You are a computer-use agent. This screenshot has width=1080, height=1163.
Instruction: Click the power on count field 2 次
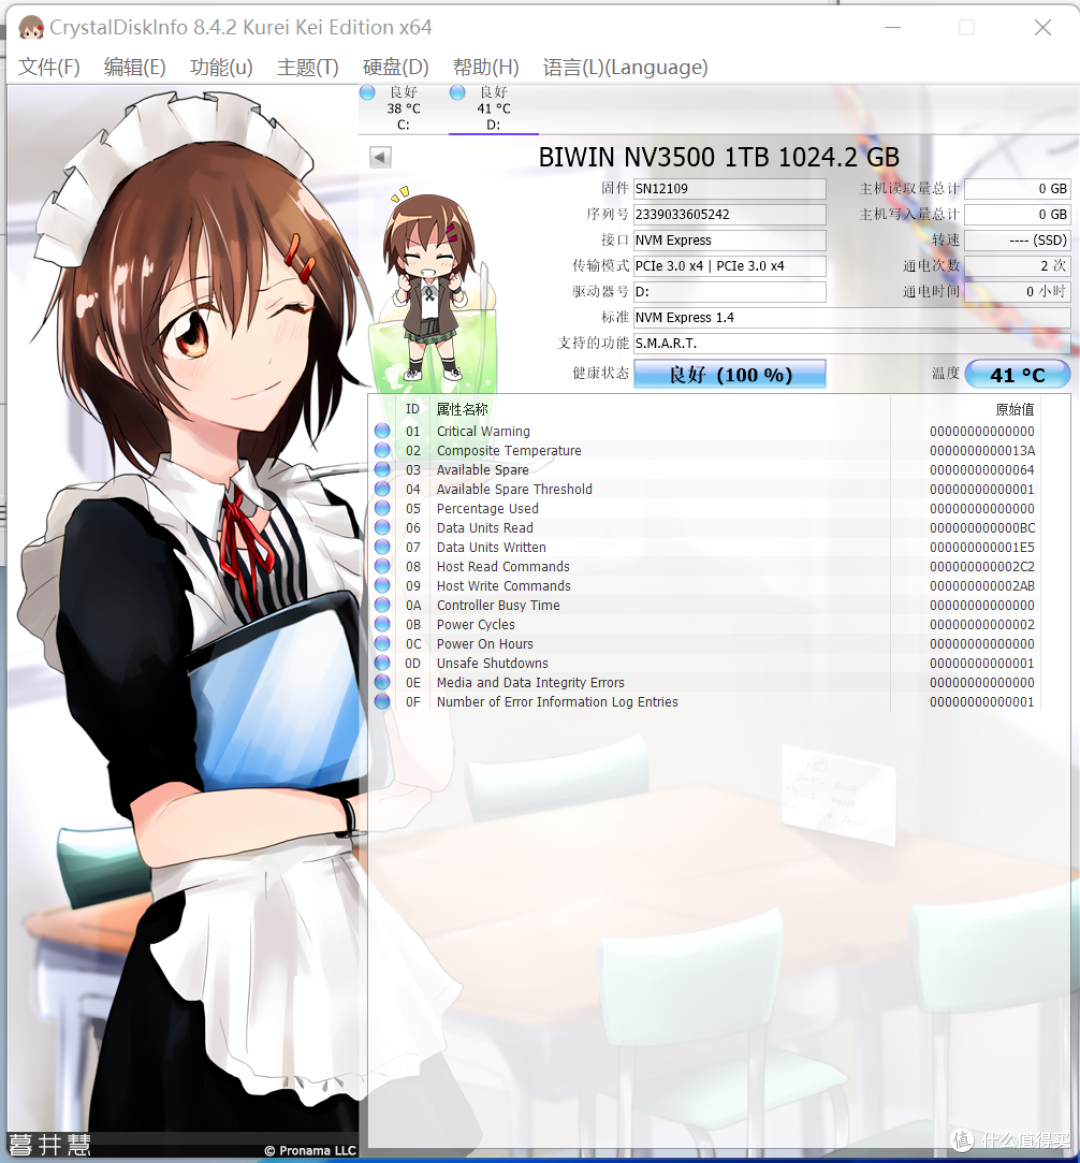(x=1017, y=266)
